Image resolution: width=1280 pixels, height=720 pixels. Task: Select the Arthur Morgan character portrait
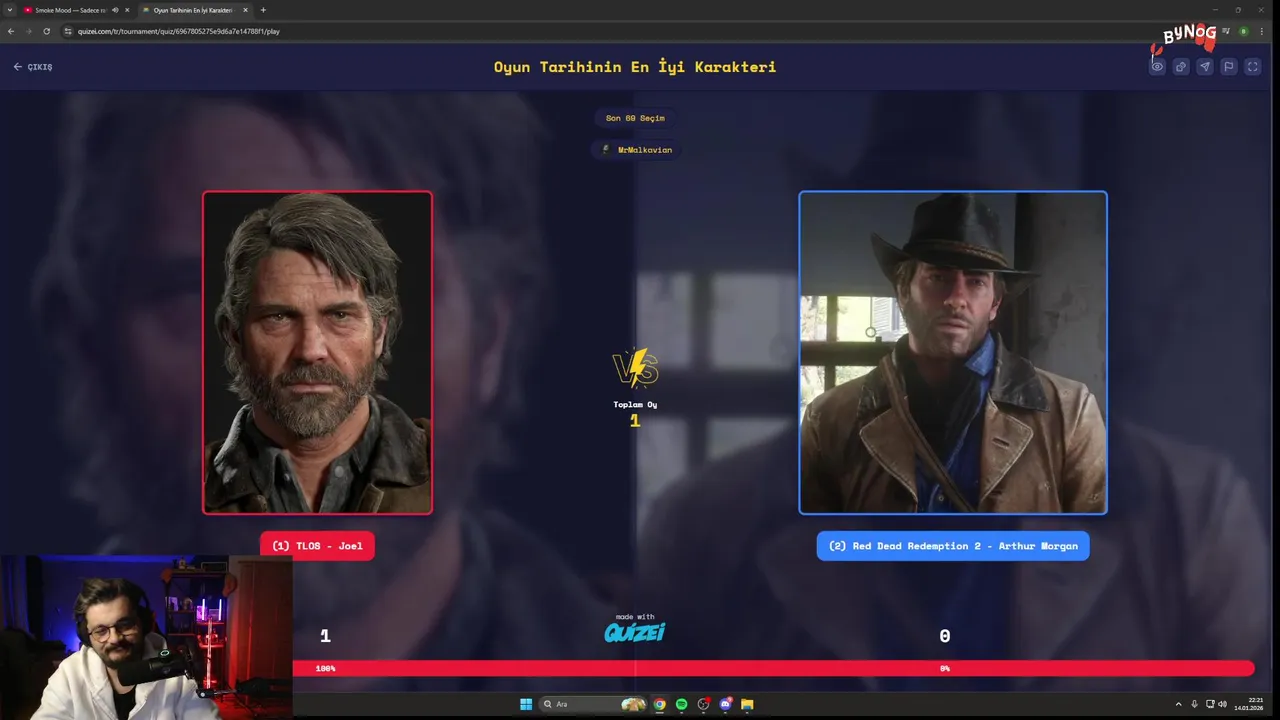(953, 353)
